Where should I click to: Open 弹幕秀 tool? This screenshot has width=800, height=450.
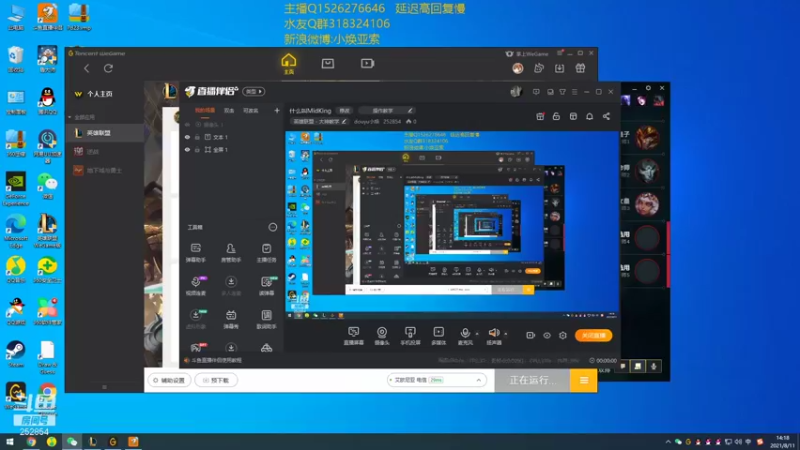[x=231, y=319]
